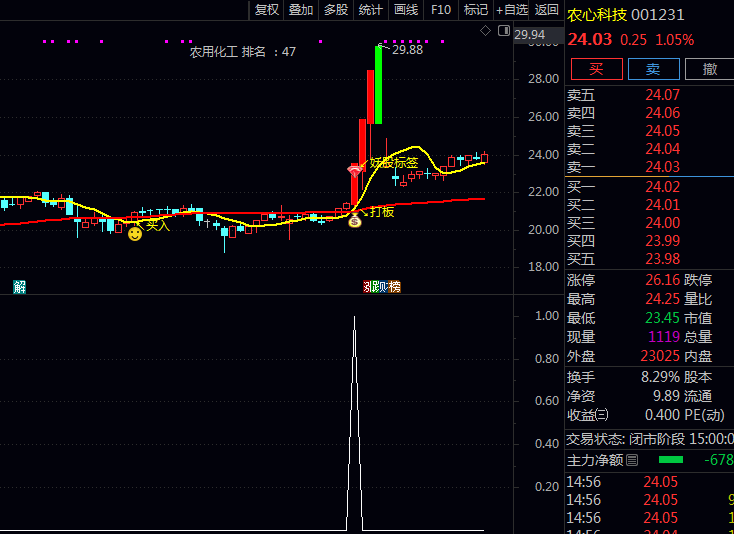Click the large green candlestick at the peak
This screenshot has height=534, width=734.
coord(378,85)
